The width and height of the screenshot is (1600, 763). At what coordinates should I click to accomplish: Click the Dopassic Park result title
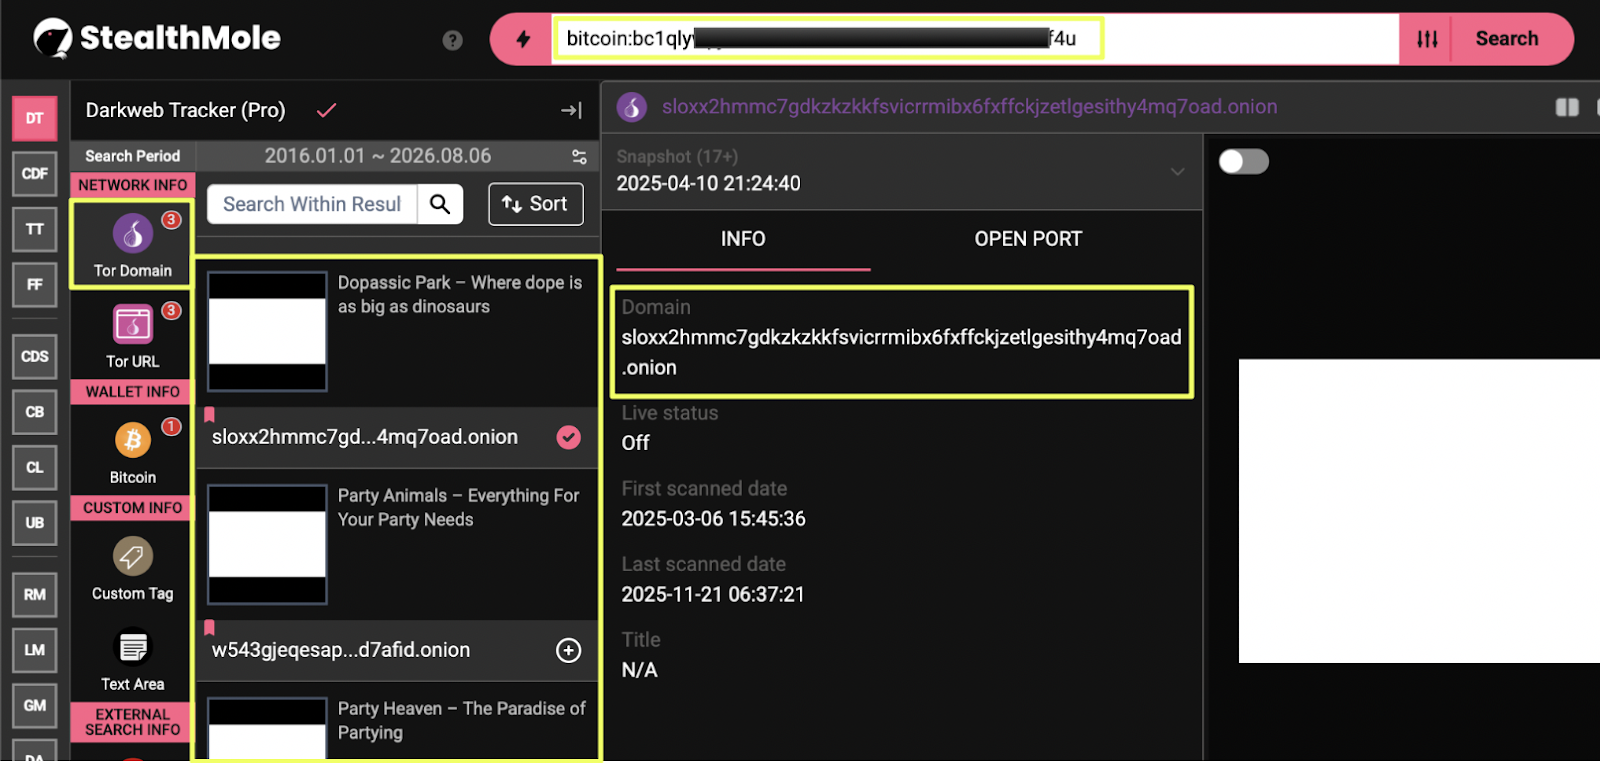(x=460, y=295)
